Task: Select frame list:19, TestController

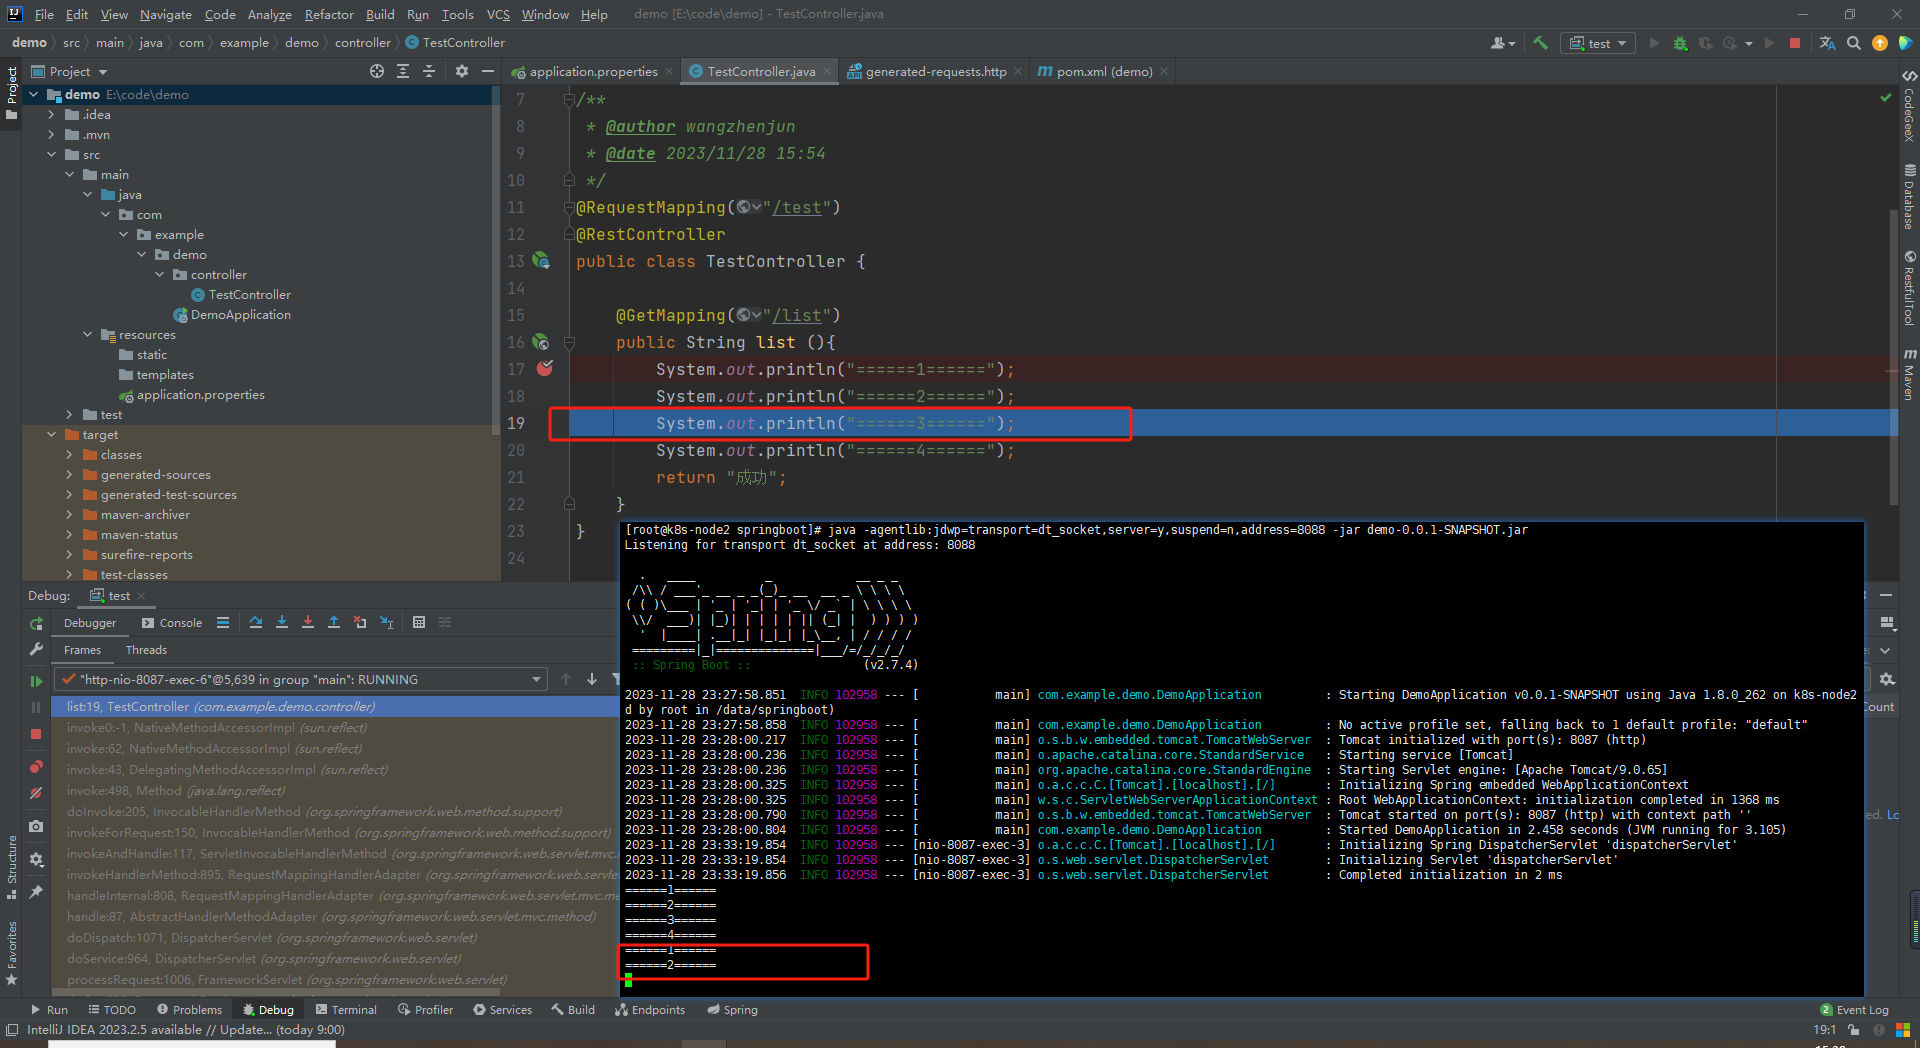Action: point(335,706)
